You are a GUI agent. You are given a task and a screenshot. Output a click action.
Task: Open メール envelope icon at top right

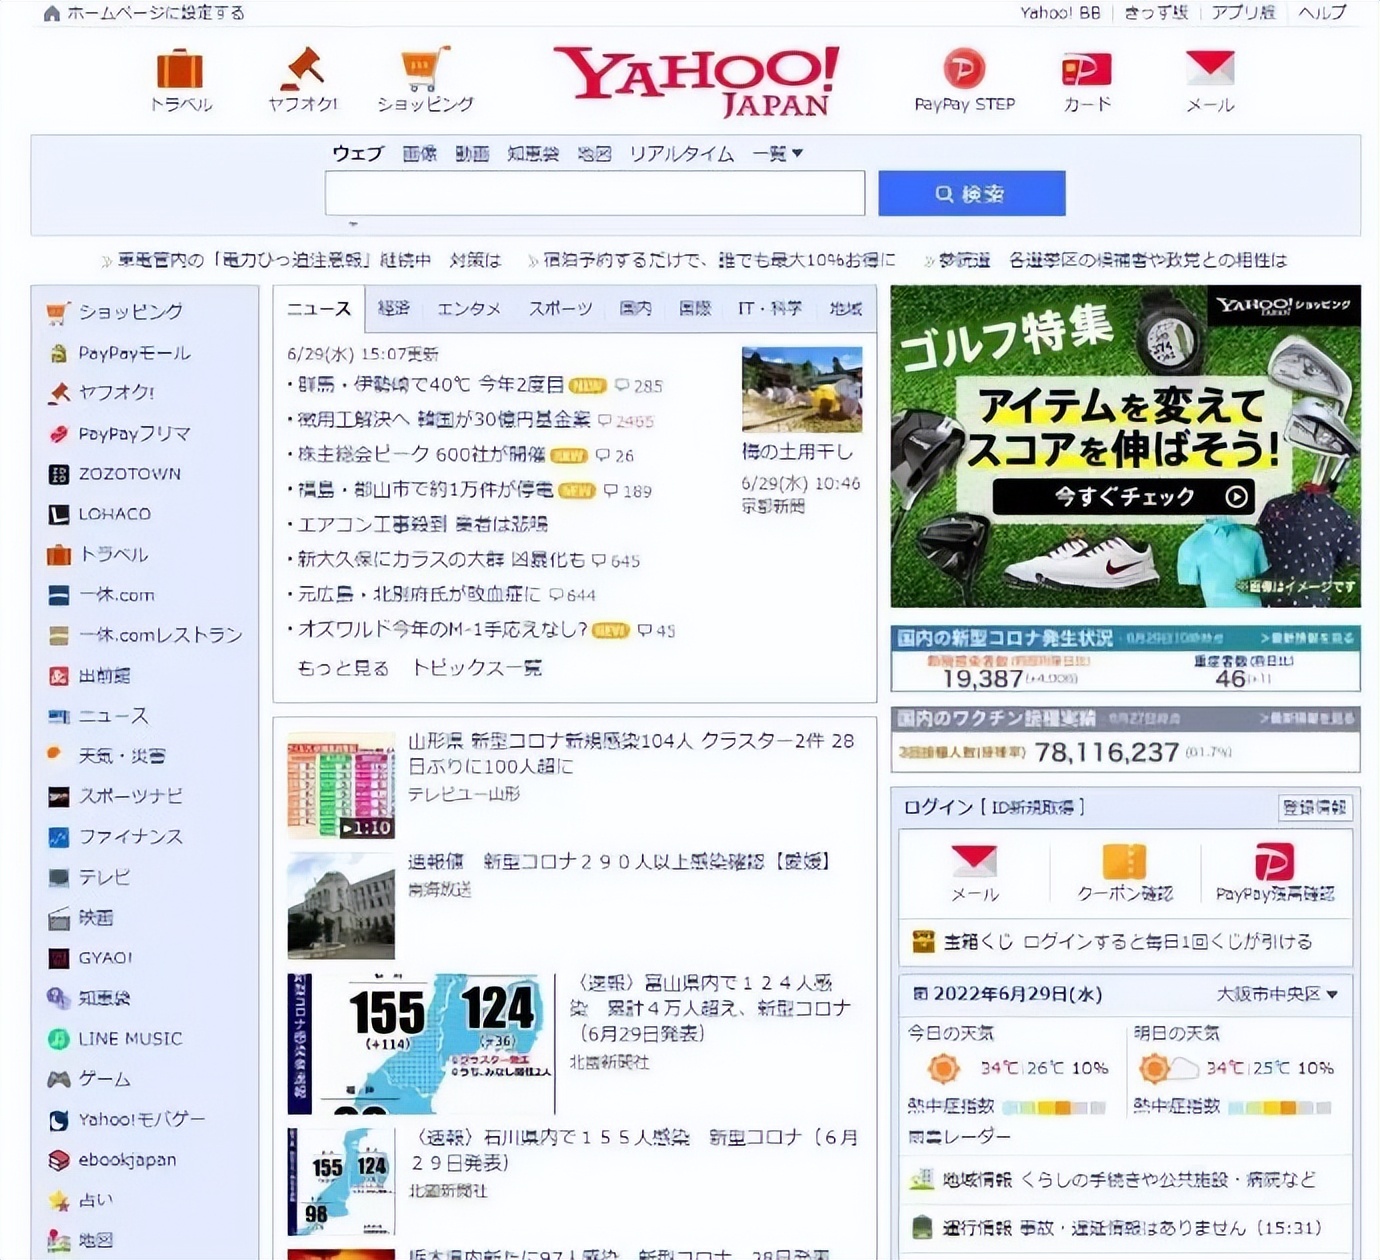pyautogui.click(x=1210, y=70)
